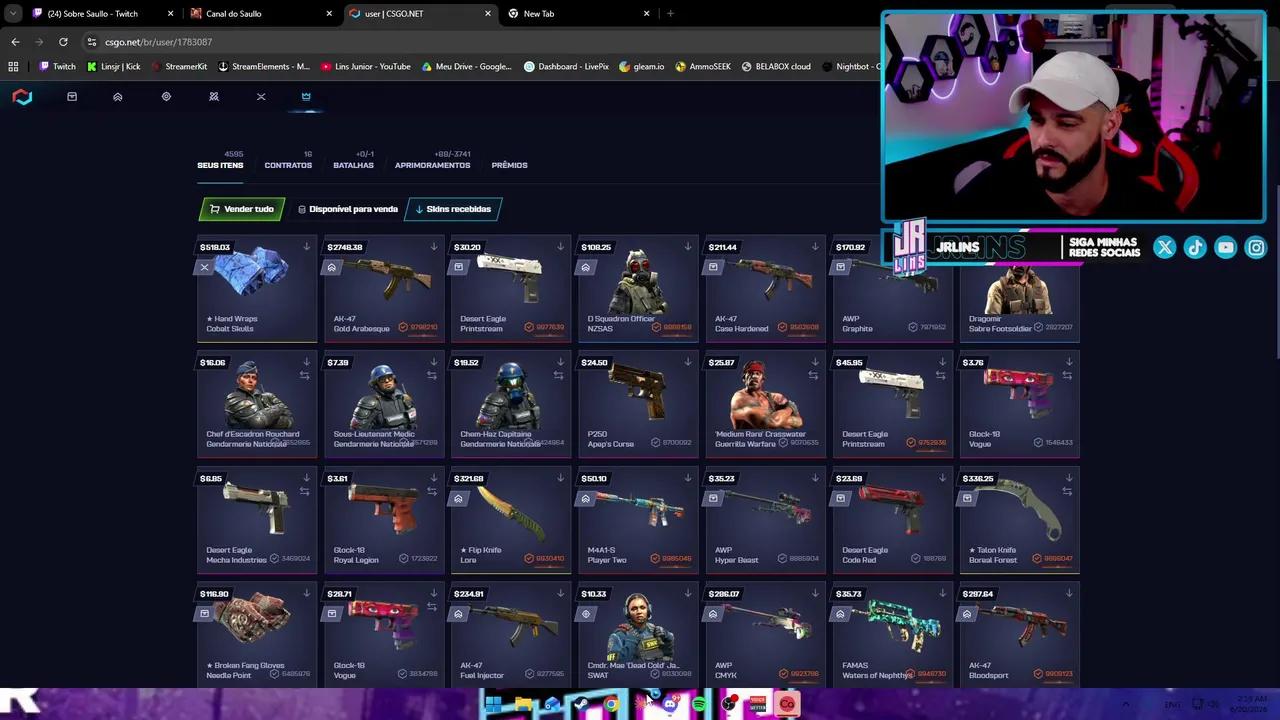Select the highlighted crown icon in navigation
The width and height of the screenshot is (1280, 720).
pyautogui.click(x=306, y=97)
